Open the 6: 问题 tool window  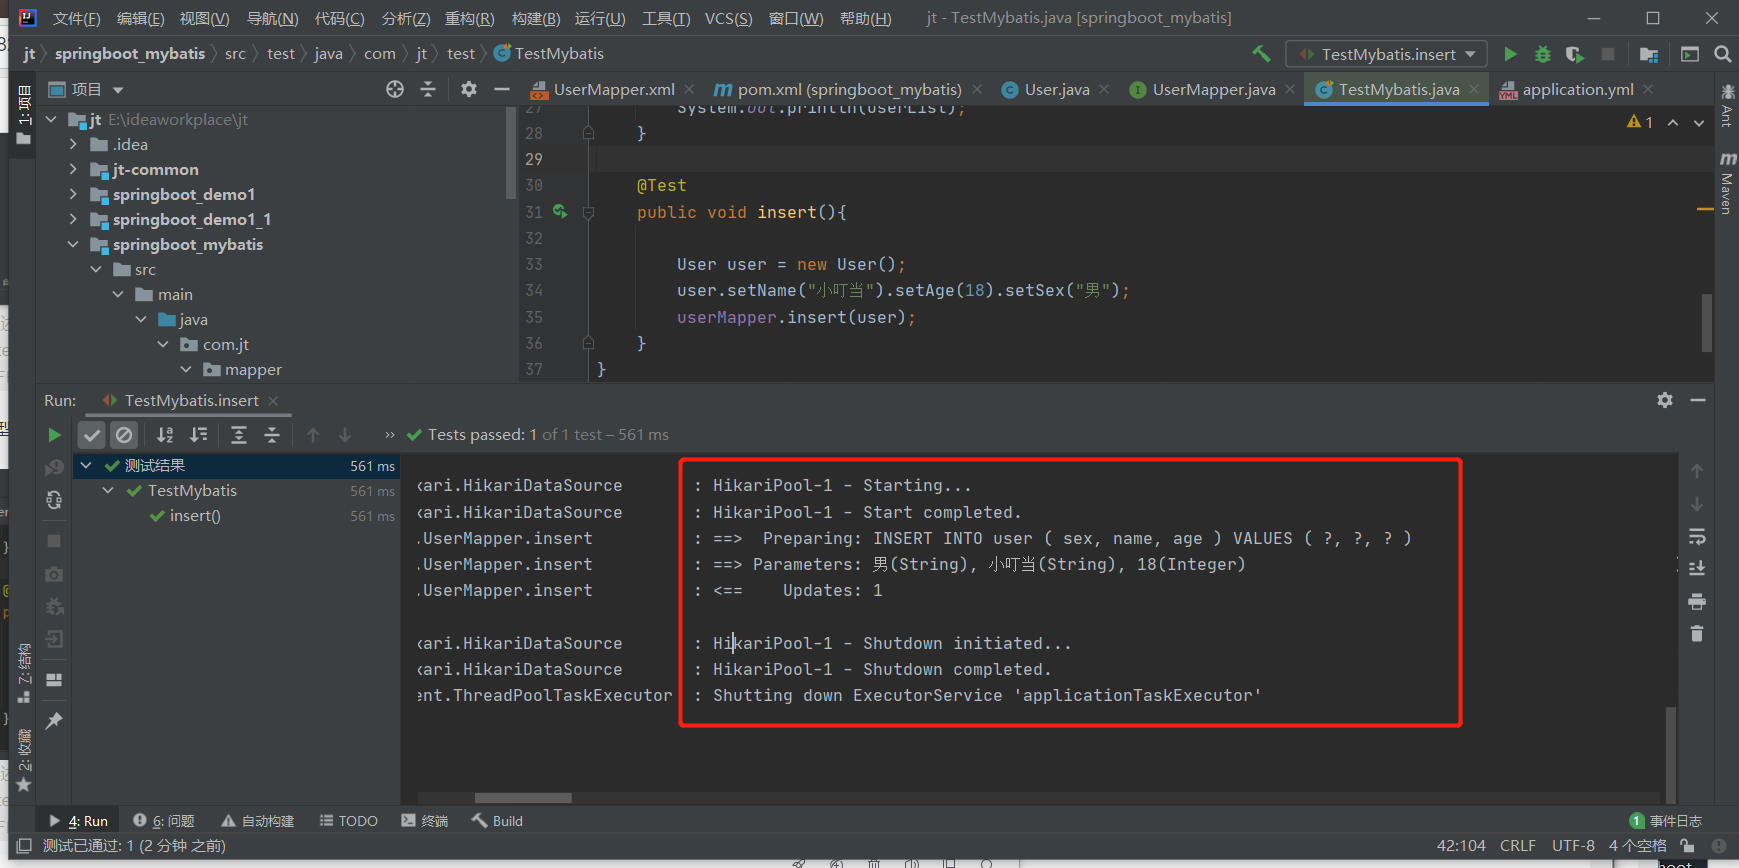[x=164, y=821]
